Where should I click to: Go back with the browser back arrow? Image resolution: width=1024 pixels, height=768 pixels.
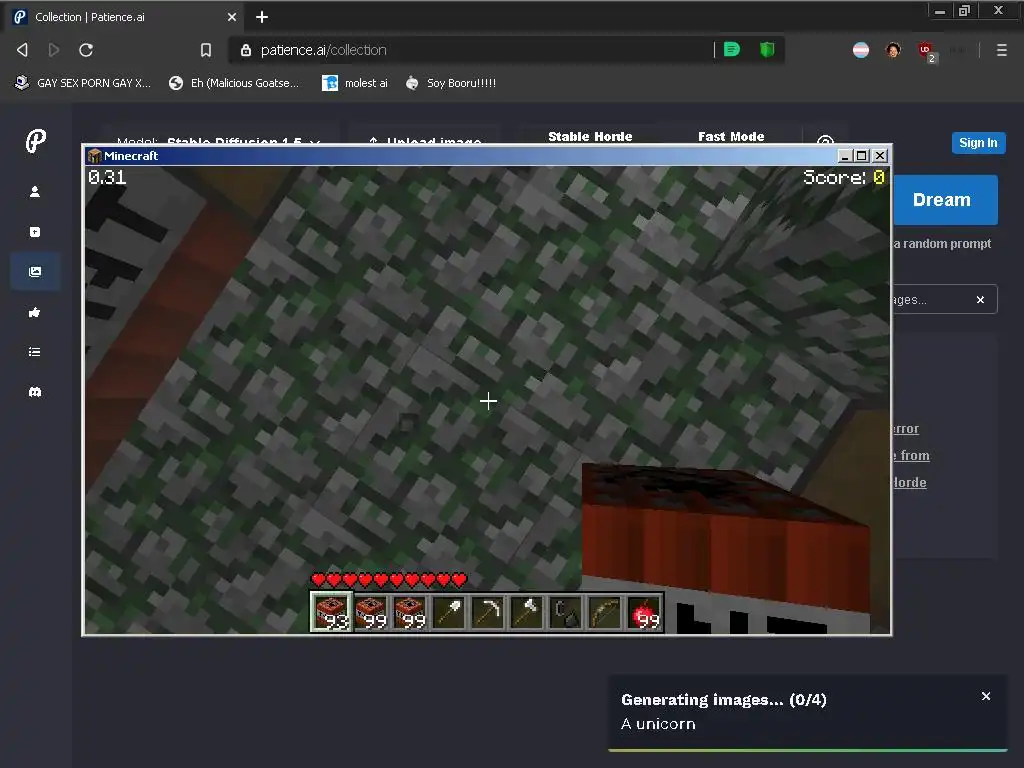[x=22, y=50]
